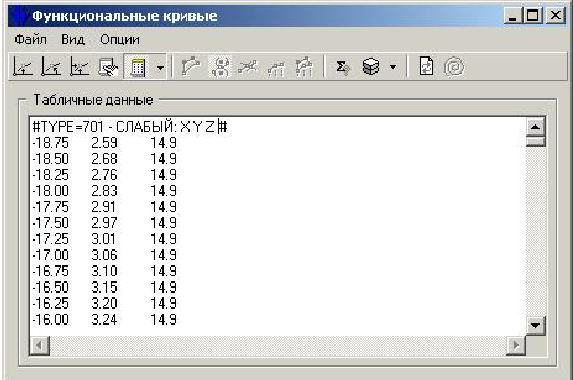Screen dimensions: 573x380
Task: Click the value 3.24 in the -16.00 row
Action: pos(104,320)
